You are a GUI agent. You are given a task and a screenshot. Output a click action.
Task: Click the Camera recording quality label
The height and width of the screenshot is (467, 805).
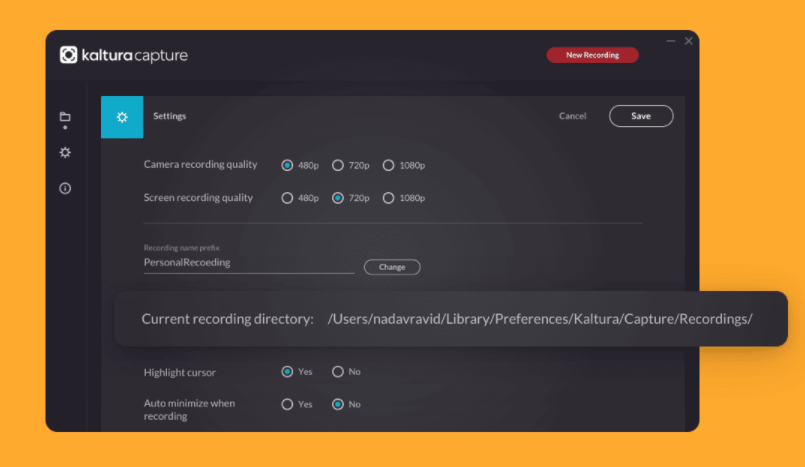coord(200,164)
